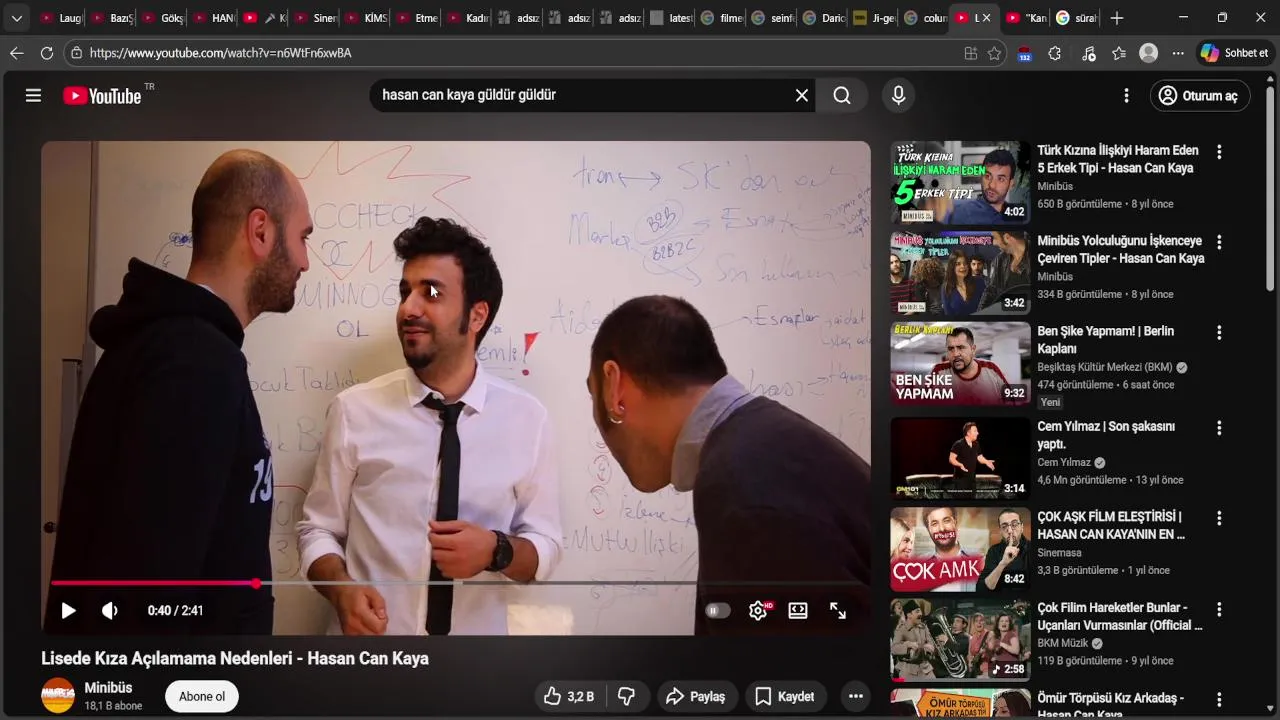Sign in with the Oturum aç button
Screen dimensions: 1280x720
coord(1199,96)
